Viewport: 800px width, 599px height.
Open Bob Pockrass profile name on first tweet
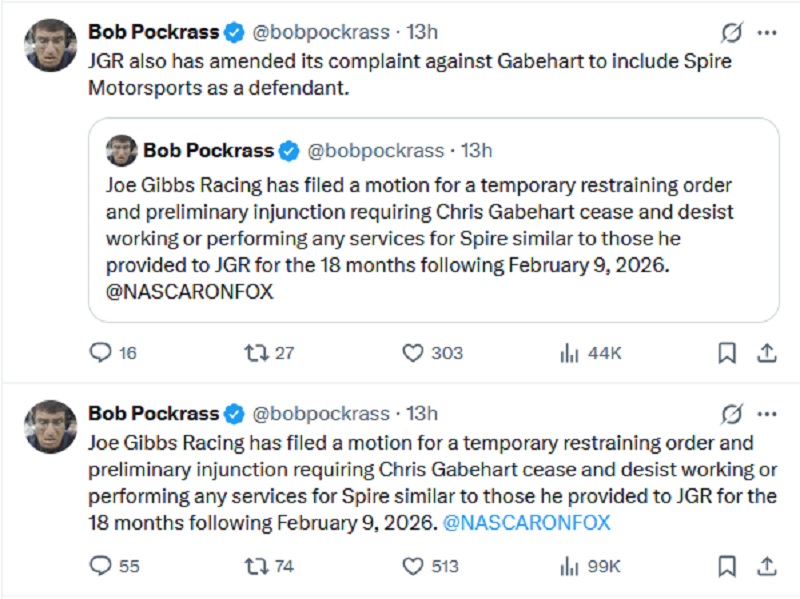tap(153, 33)
